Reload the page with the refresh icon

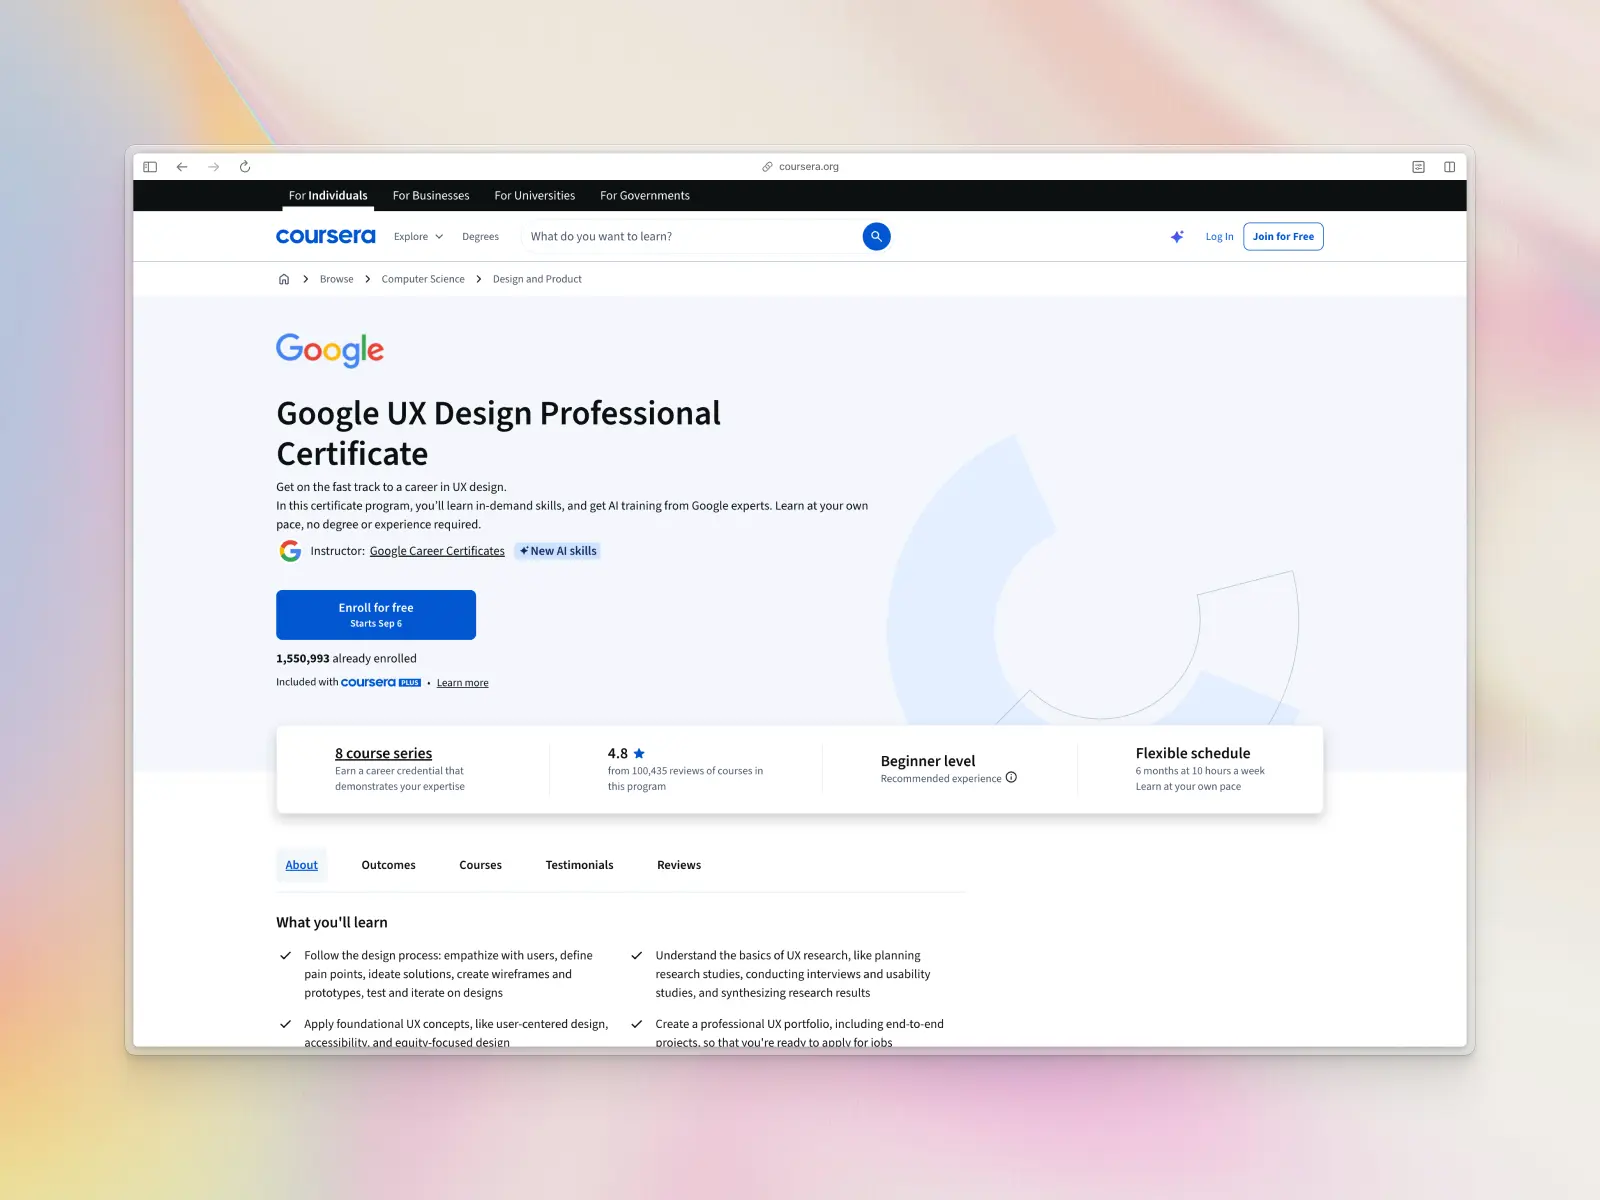(x=245, y=167)
